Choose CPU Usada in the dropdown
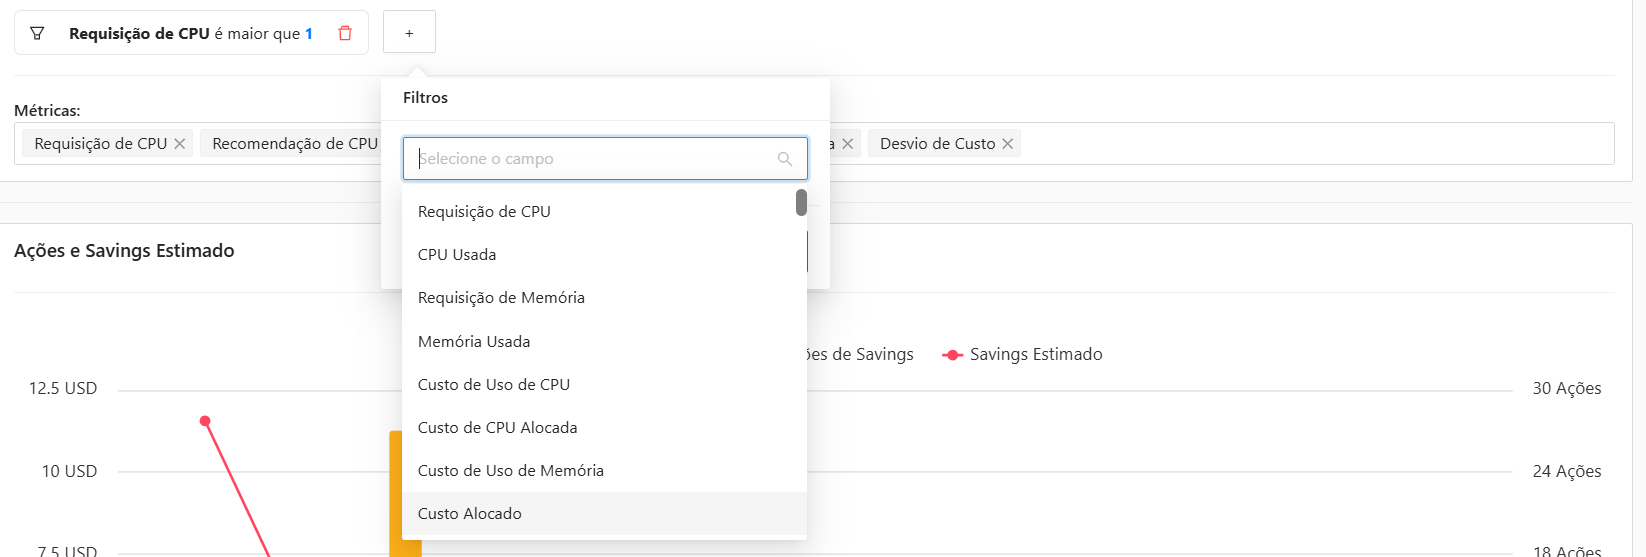This screenshot has width=1646, height=557. pyautogui.click(x=457, y=254)
